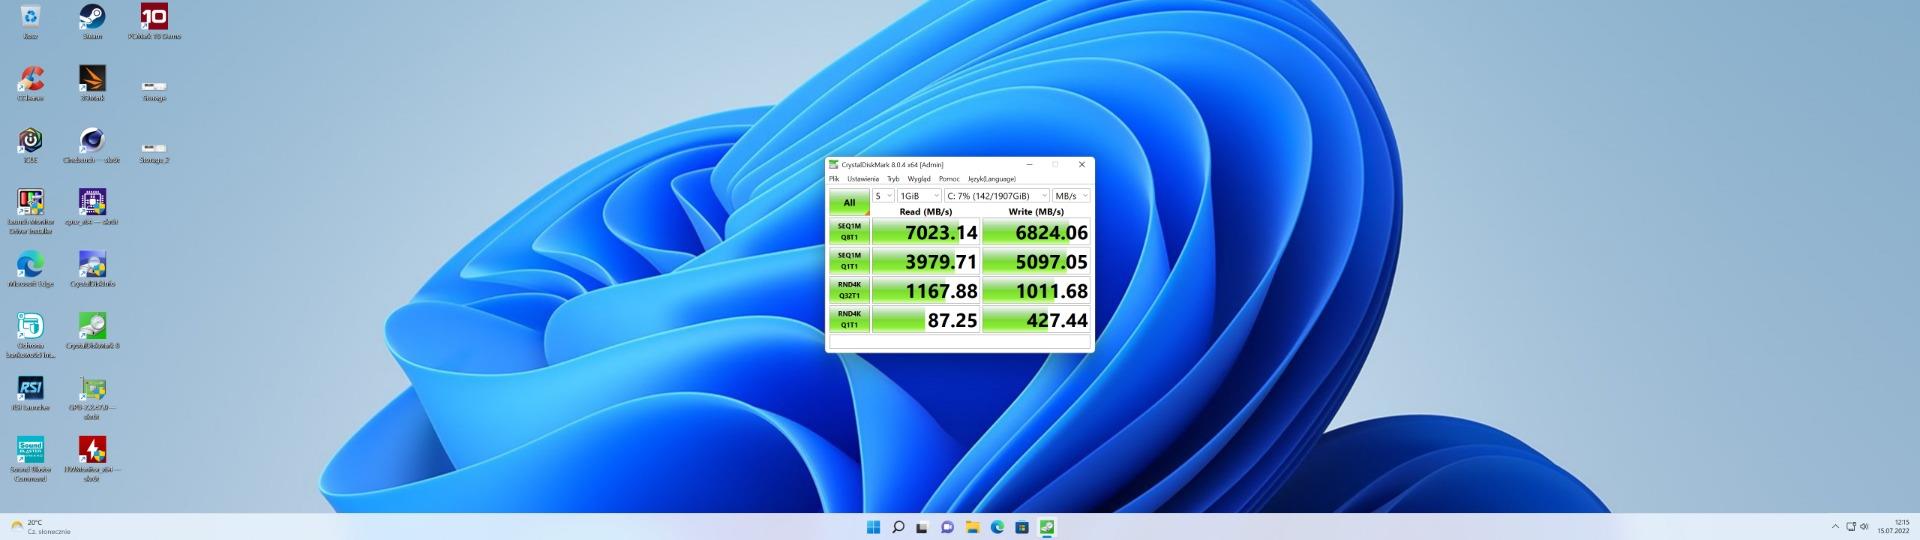Open the Steam desktop shortcut

[x=92, y=18]
